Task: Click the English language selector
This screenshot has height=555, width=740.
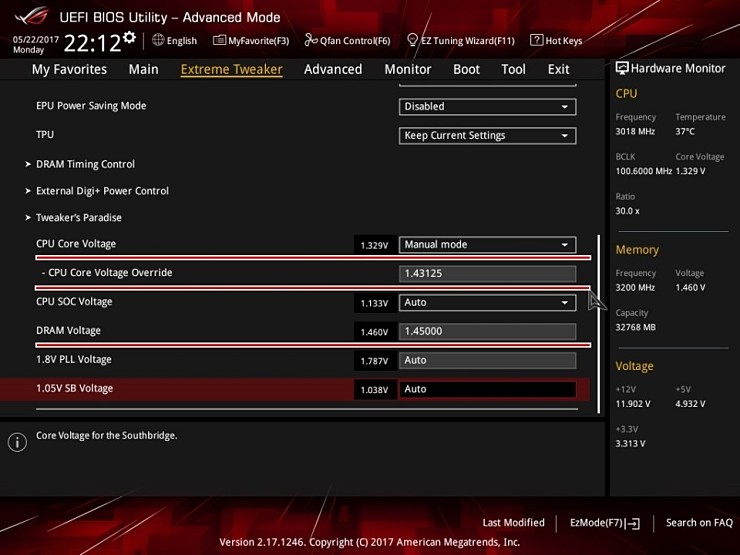Action: [x=181, y=41]
